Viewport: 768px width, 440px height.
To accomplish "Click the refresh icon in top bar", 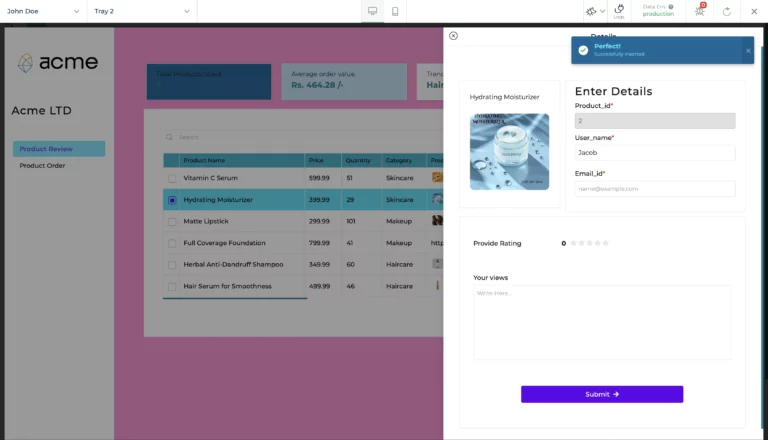I will click(726, 11).
